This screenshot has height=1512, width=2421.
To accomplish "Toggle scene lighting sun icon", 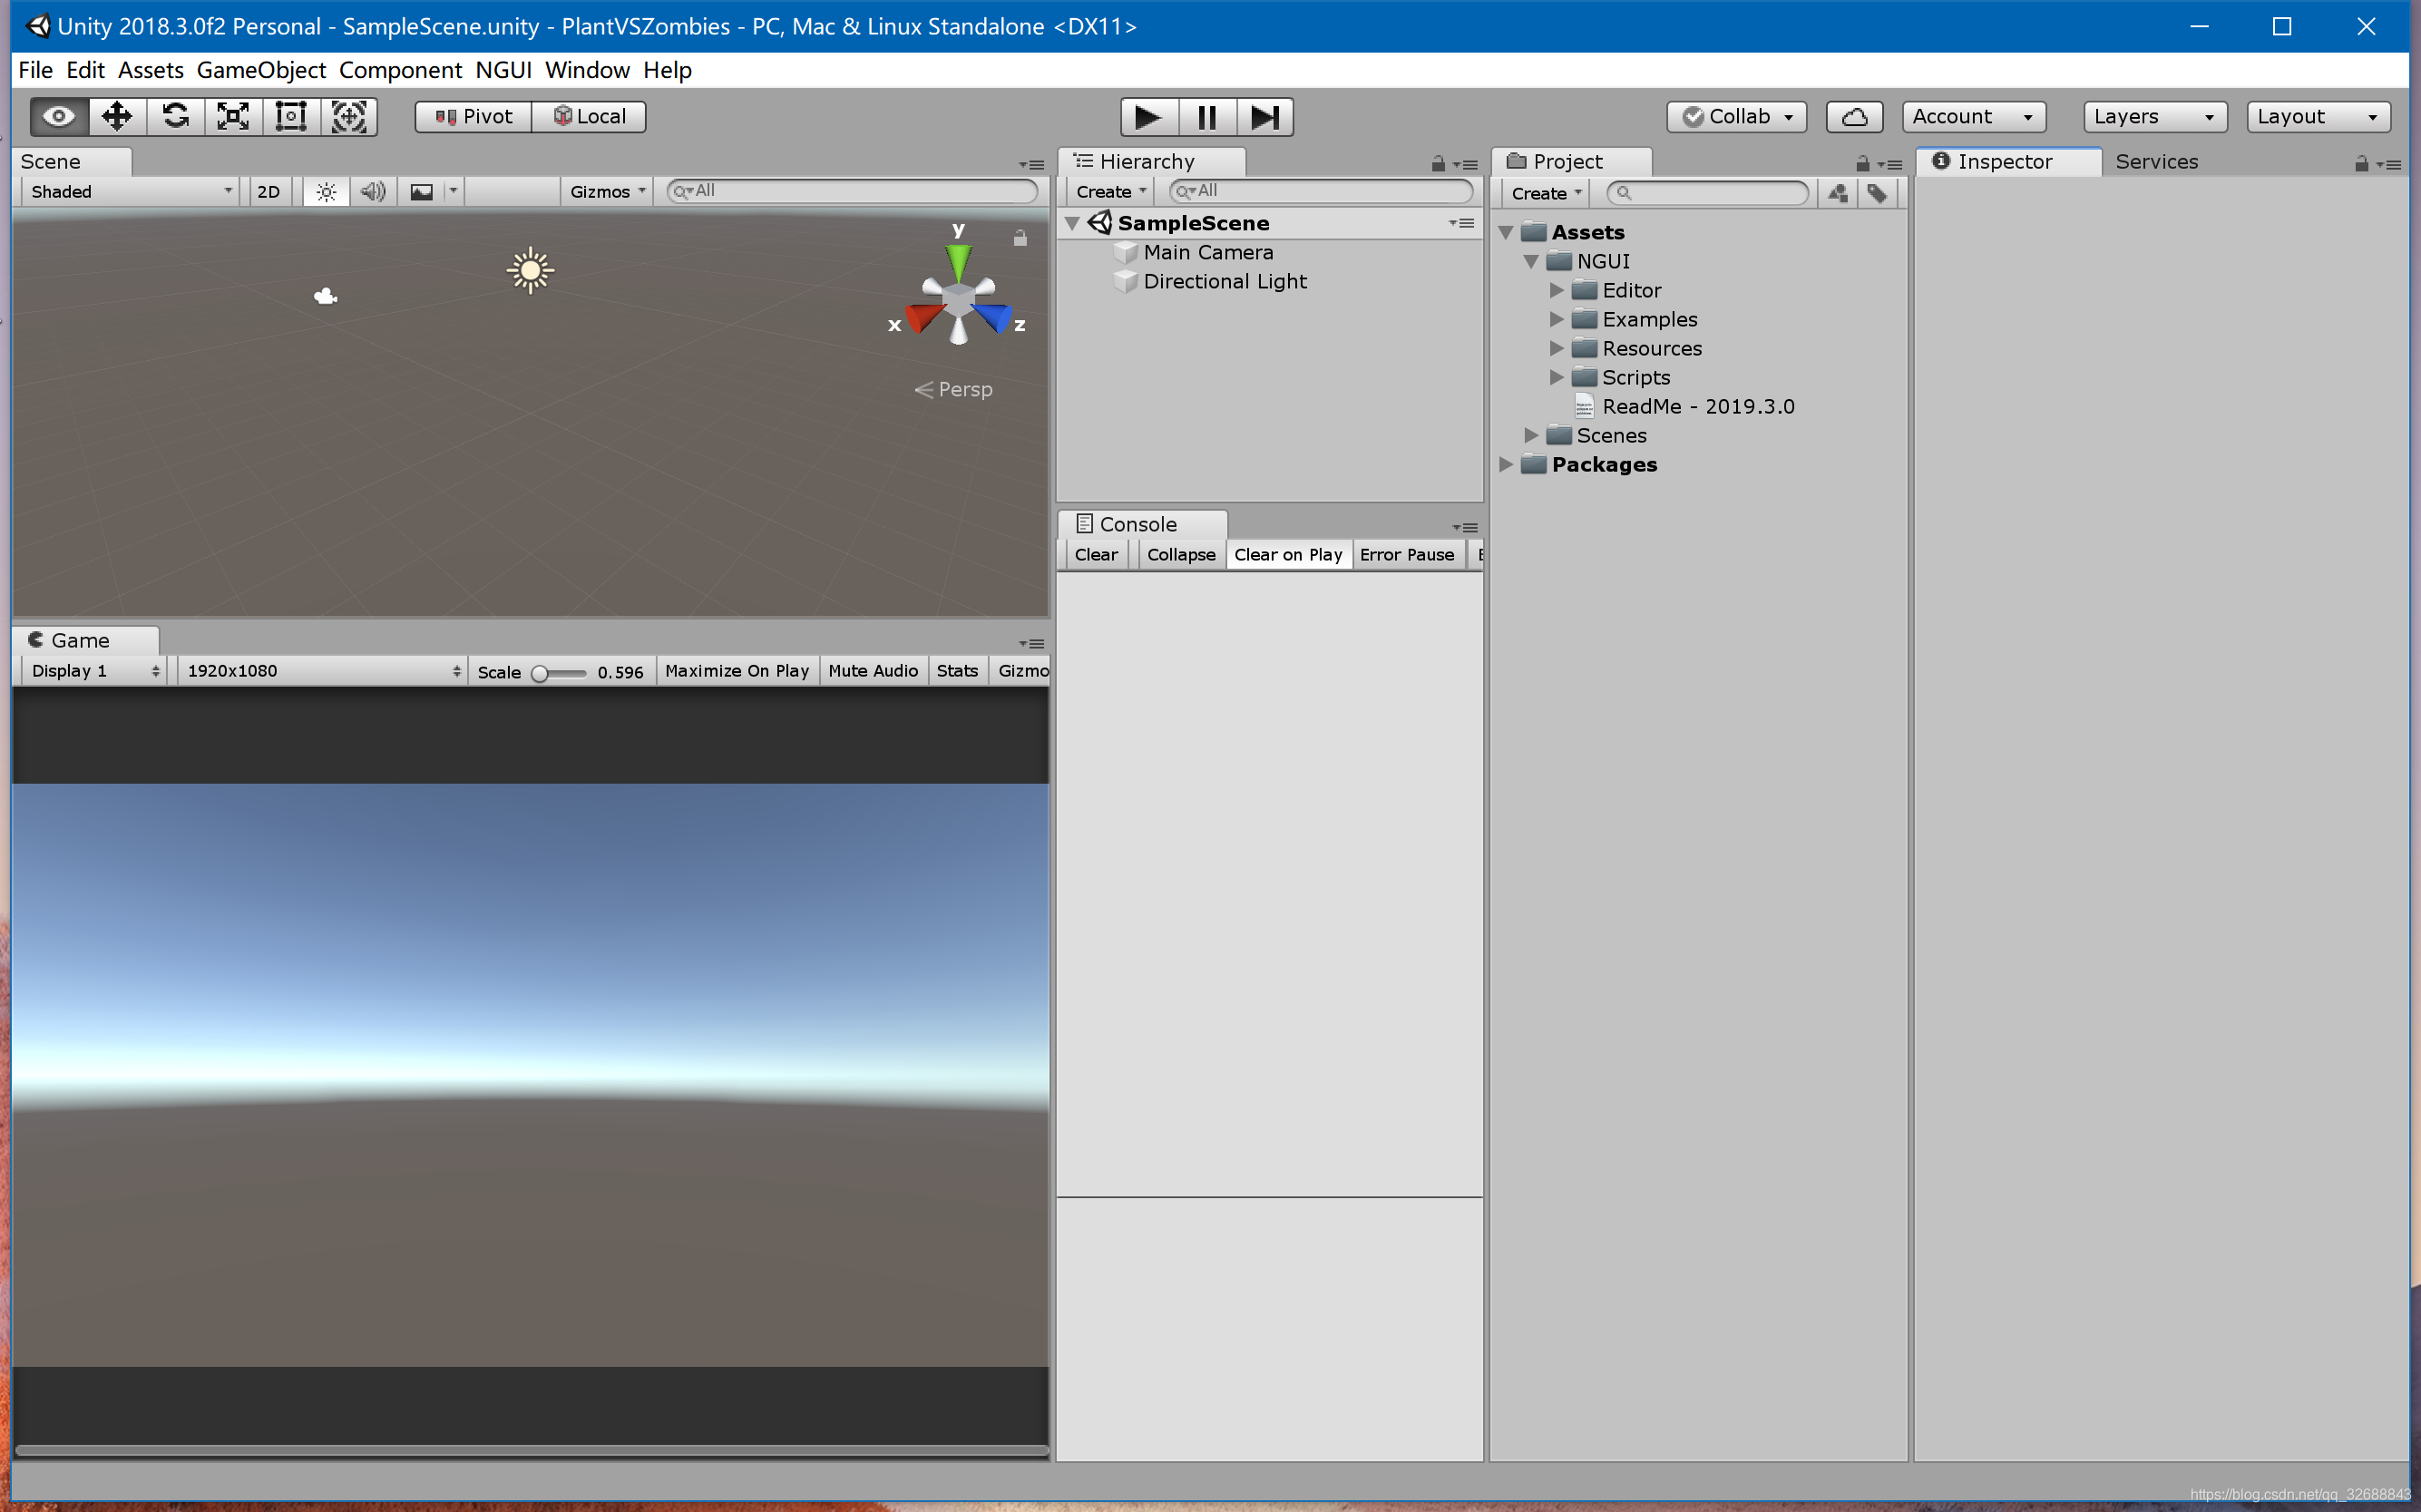I will tap(326, 192).
